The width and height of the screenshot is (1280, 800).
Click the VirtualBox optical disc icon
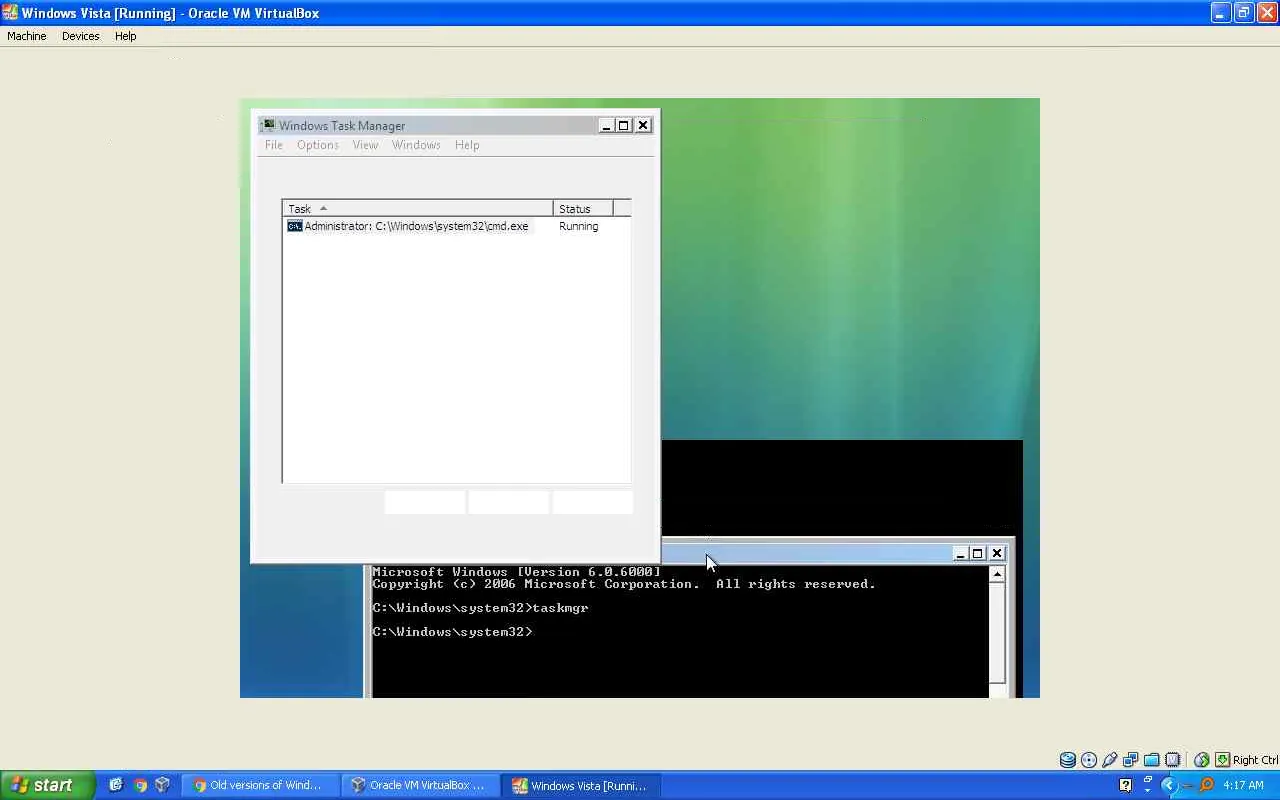(1089, 760)
